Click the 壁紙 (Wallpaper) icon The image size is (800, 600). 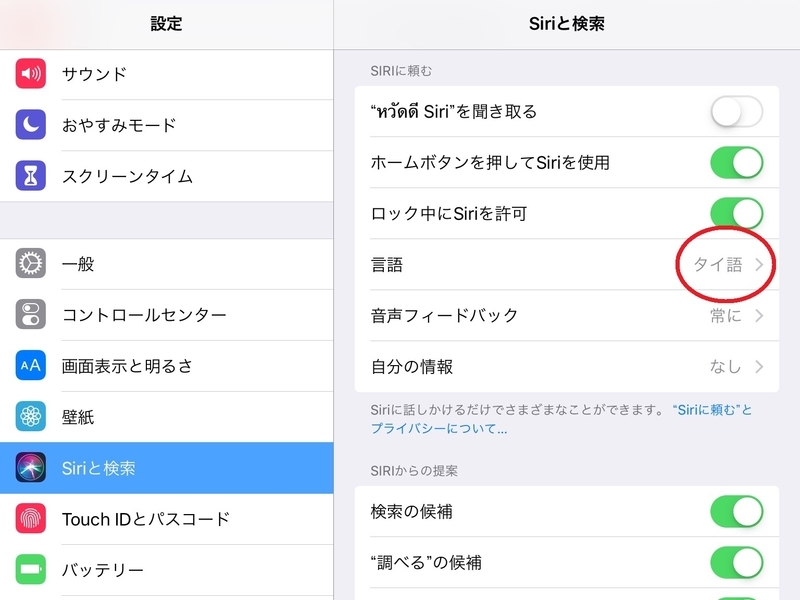tap(29, 416)
